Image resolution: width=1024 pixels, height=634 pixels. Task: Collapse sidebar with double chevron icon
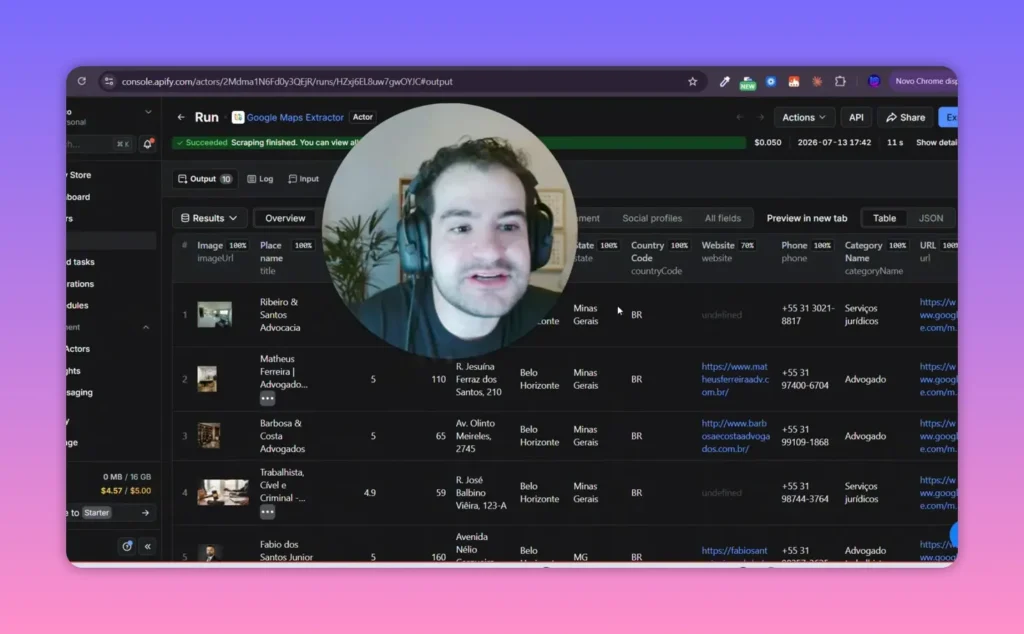pyautogui.click(x=148, y=546)
